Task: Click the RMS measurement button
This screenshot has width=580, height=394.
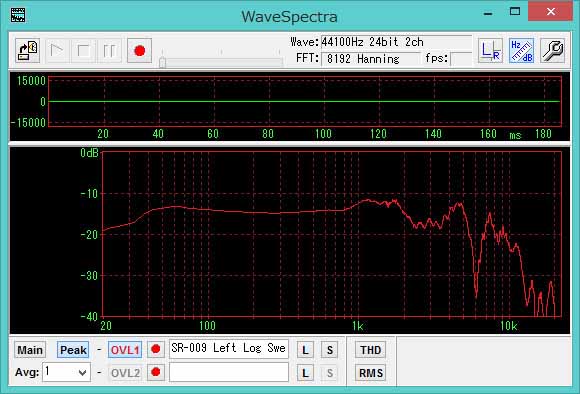Action: (x=371, y=373)
